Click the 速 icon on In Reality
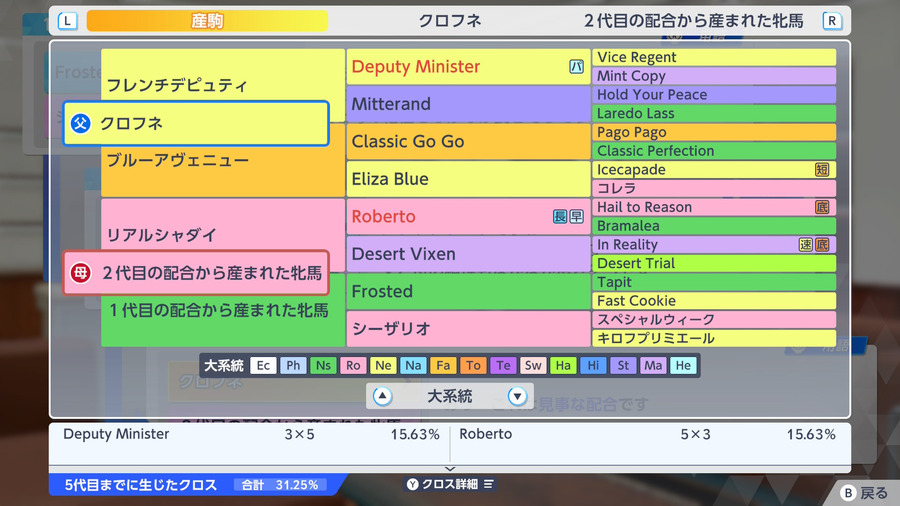This screenshot has height=506, width=900. click(805, 244)
